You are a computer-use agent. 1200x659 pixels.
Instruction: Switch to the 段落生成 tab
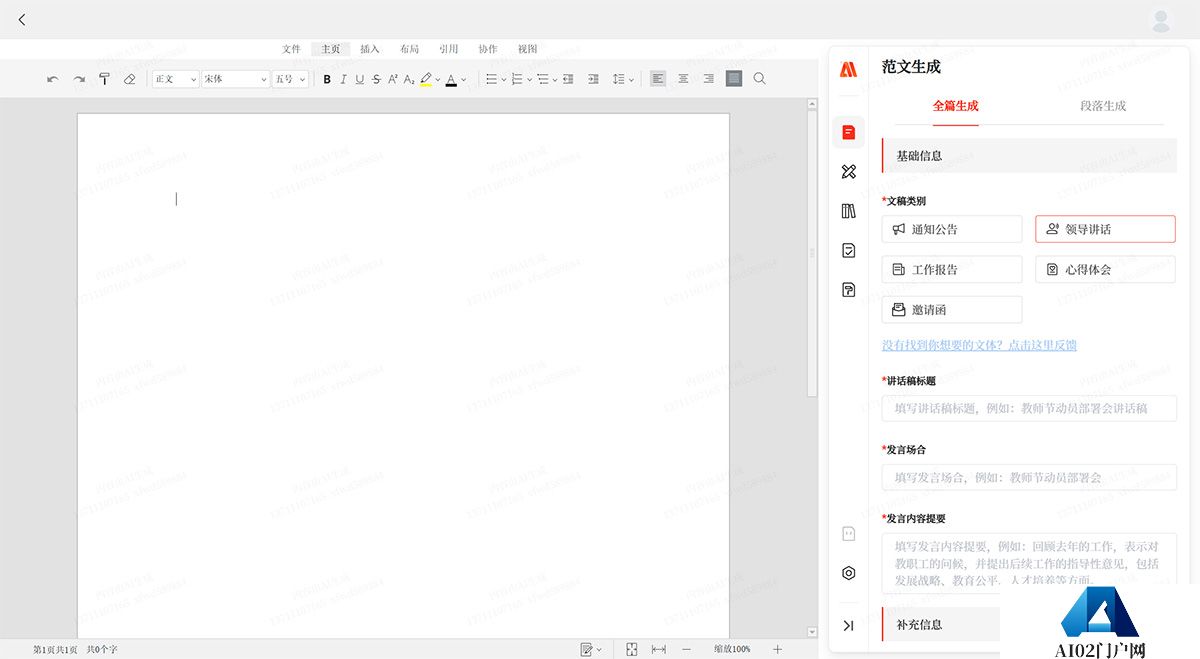[1103, 105]
